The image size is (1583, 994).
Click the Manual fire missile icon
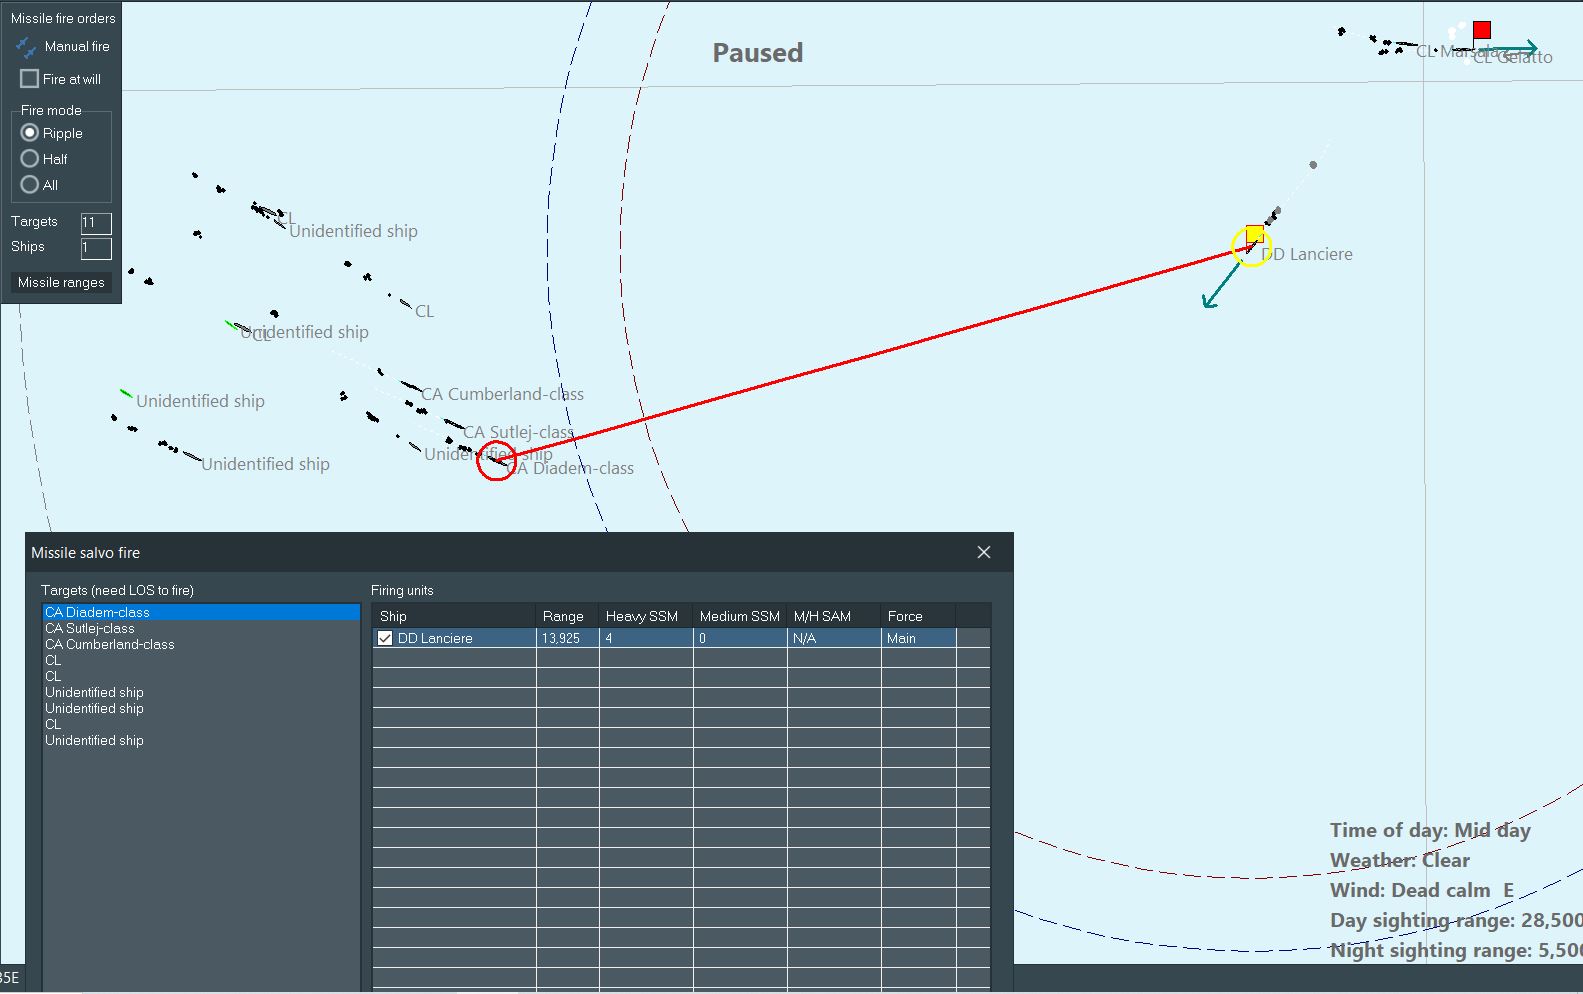pyautogui.click(x=26, y=47)
